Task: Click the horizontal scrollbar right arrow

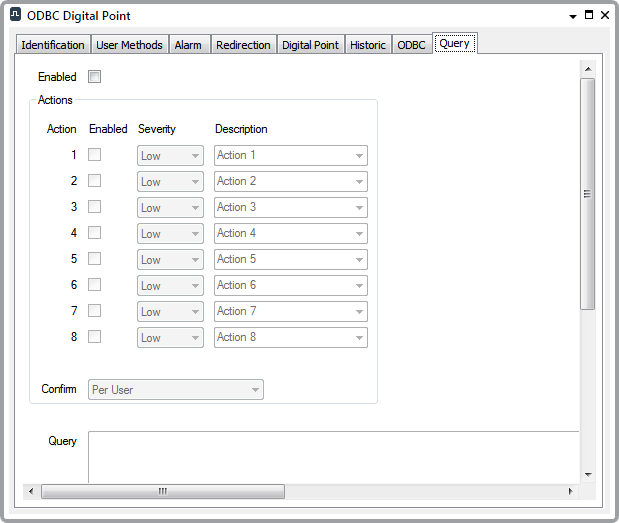Action: 571,491
